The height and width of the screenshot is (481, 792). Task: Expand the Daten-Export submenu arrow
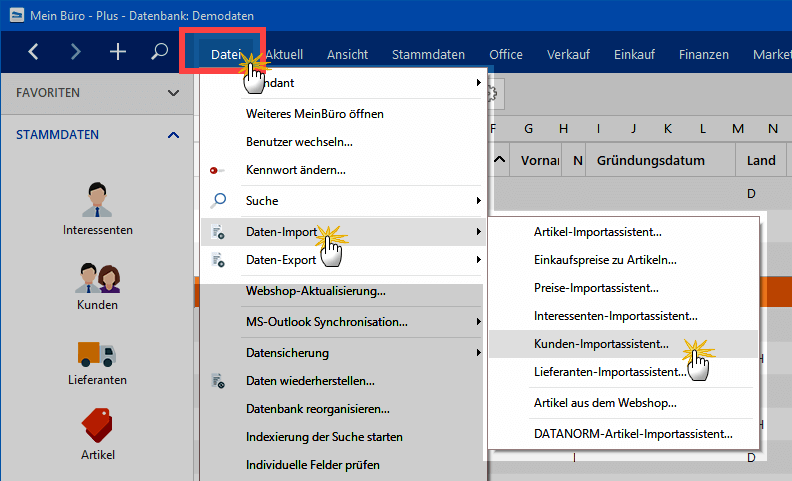click(478, 260)
